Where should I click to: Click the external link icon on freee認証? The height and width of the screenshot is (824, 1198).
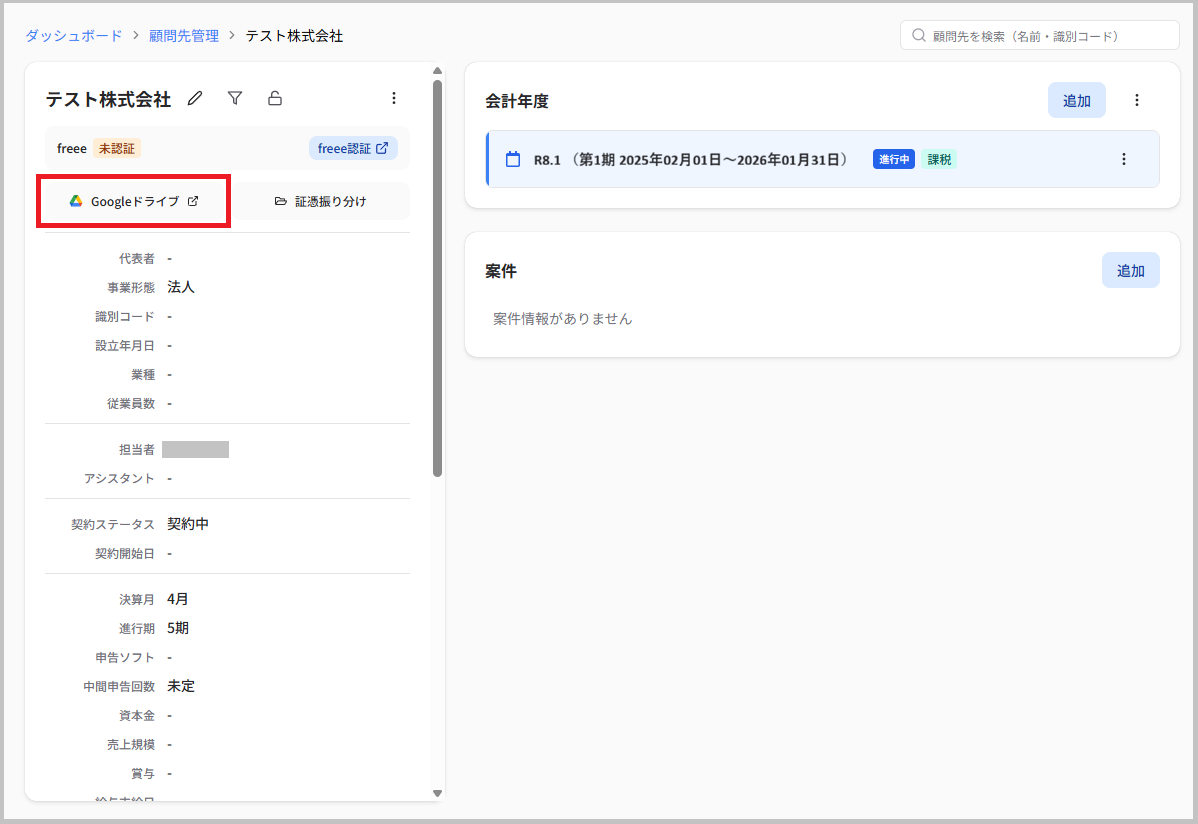click(382, 148)
